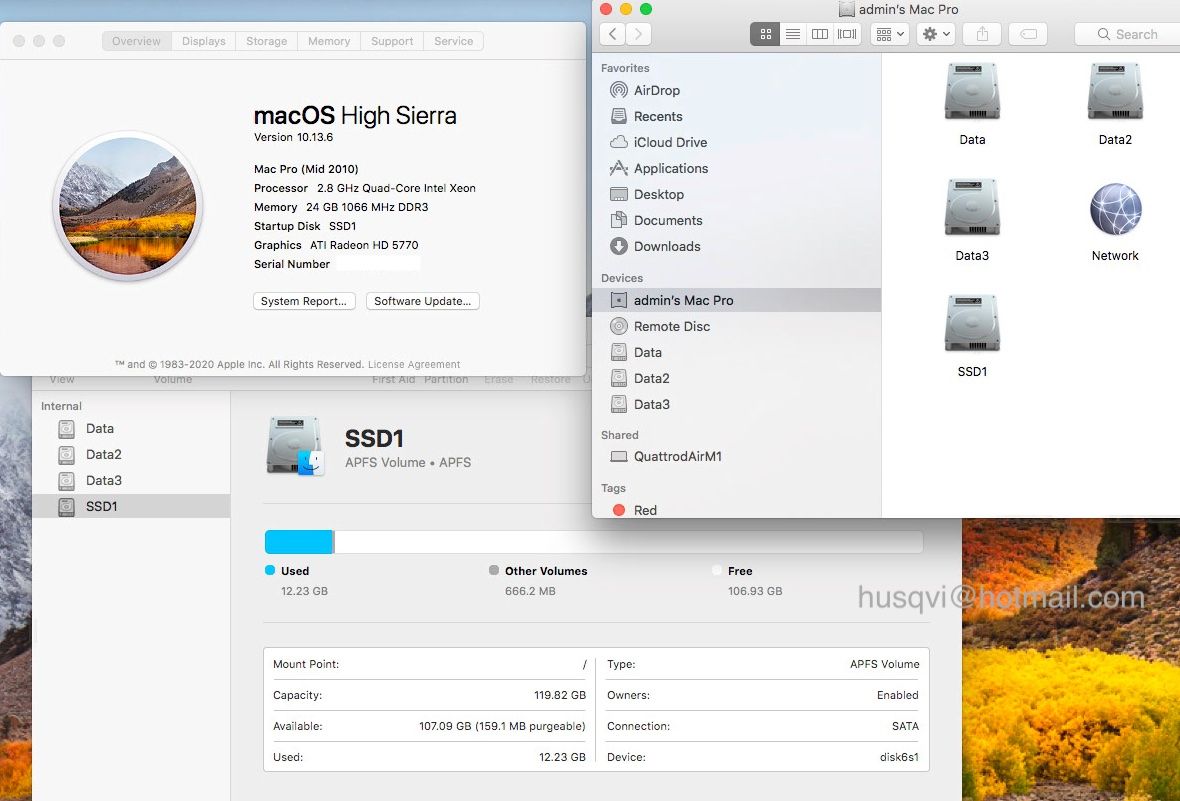The image size is (1180, 801).
Task: Select Data2 volume in Disk Utility sidebar
Action: click(131, 455)
